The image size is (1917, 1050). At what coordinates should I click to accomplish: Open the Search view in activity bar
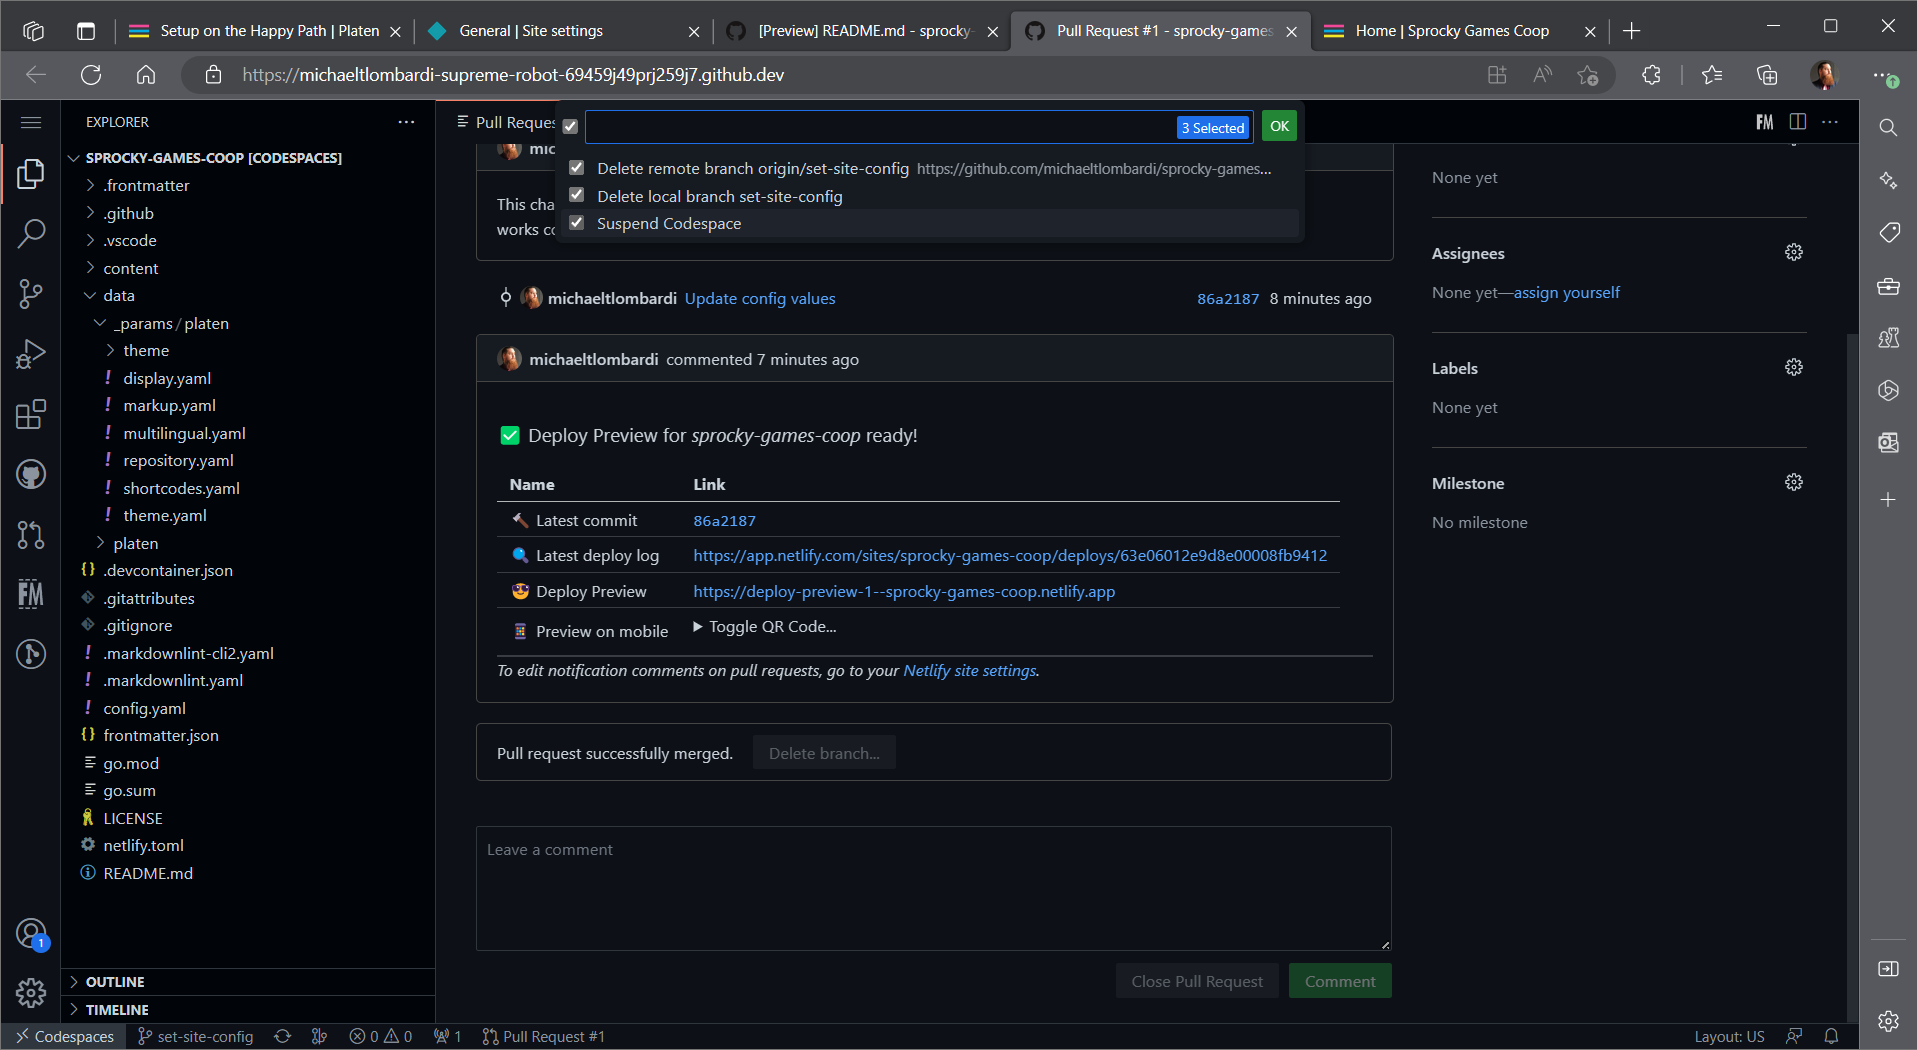pyautogui.click(x=31, y=234)
